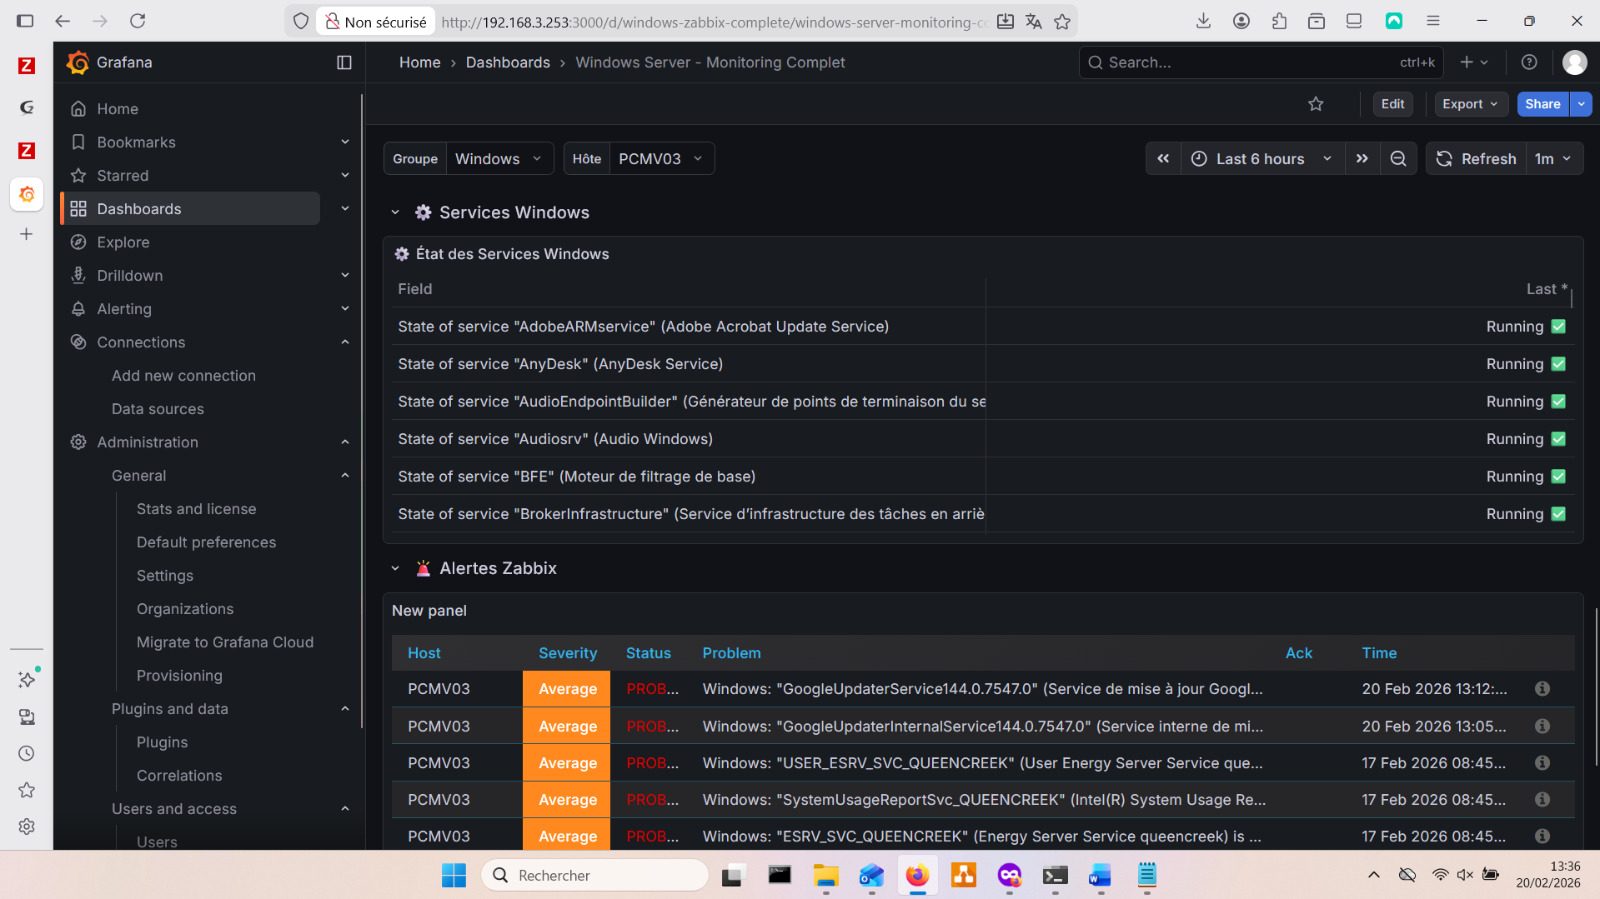1600x899 pixels.
Task: Go to Home in the Grafana navigation
Action: (117, 109)
